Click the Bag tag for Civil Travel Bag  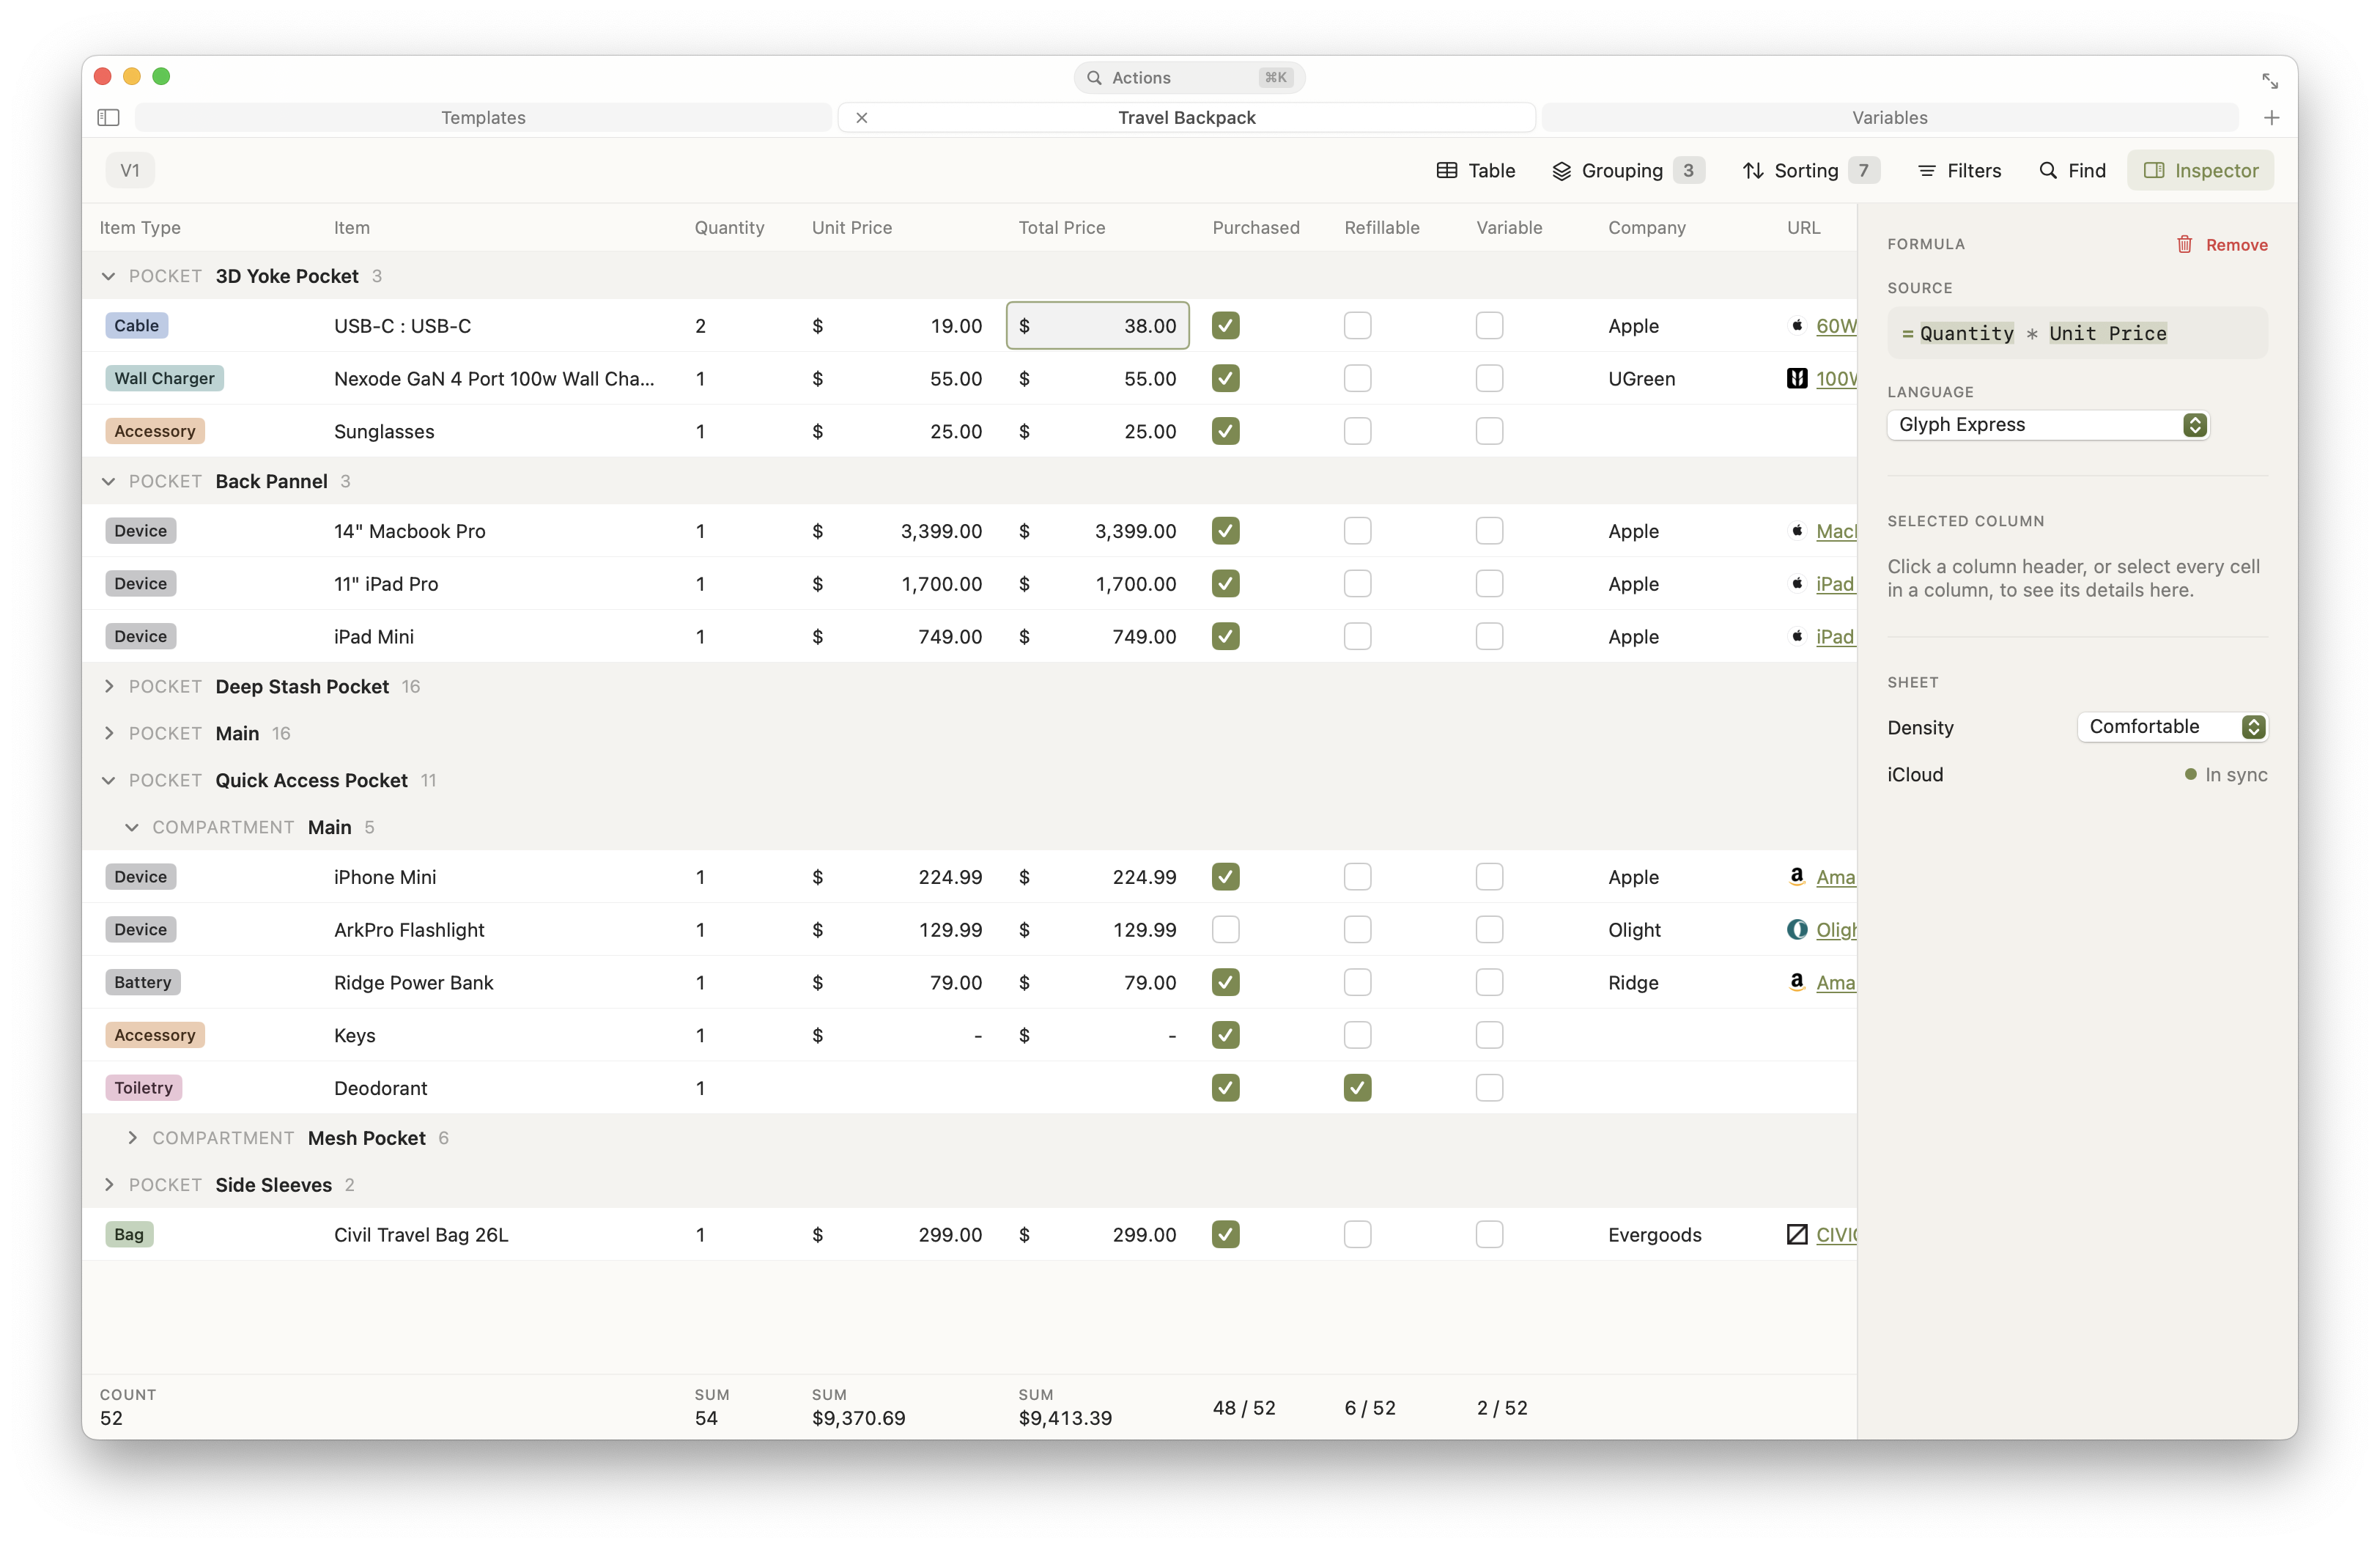click(x=129, y=1234)
